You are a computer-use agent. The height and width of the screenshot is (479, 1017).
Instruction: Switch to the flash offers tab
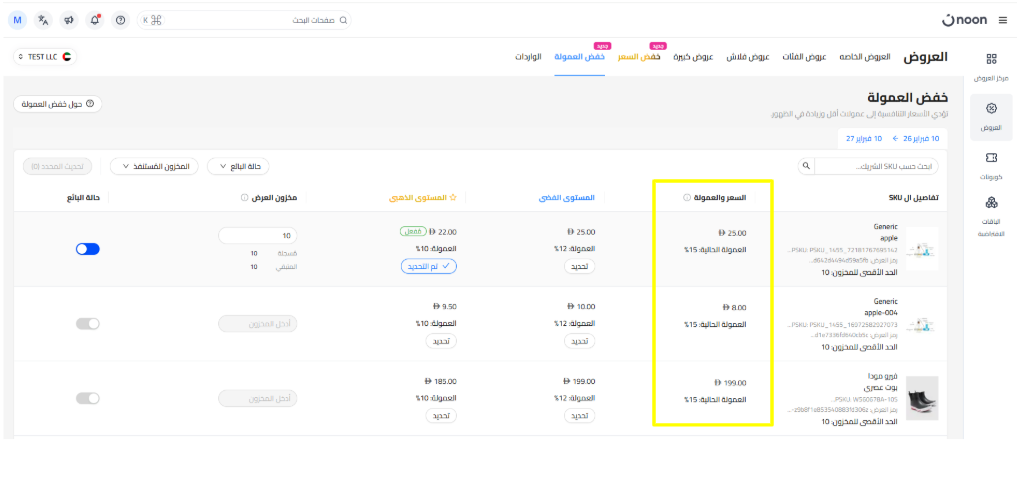pos(748,57)
